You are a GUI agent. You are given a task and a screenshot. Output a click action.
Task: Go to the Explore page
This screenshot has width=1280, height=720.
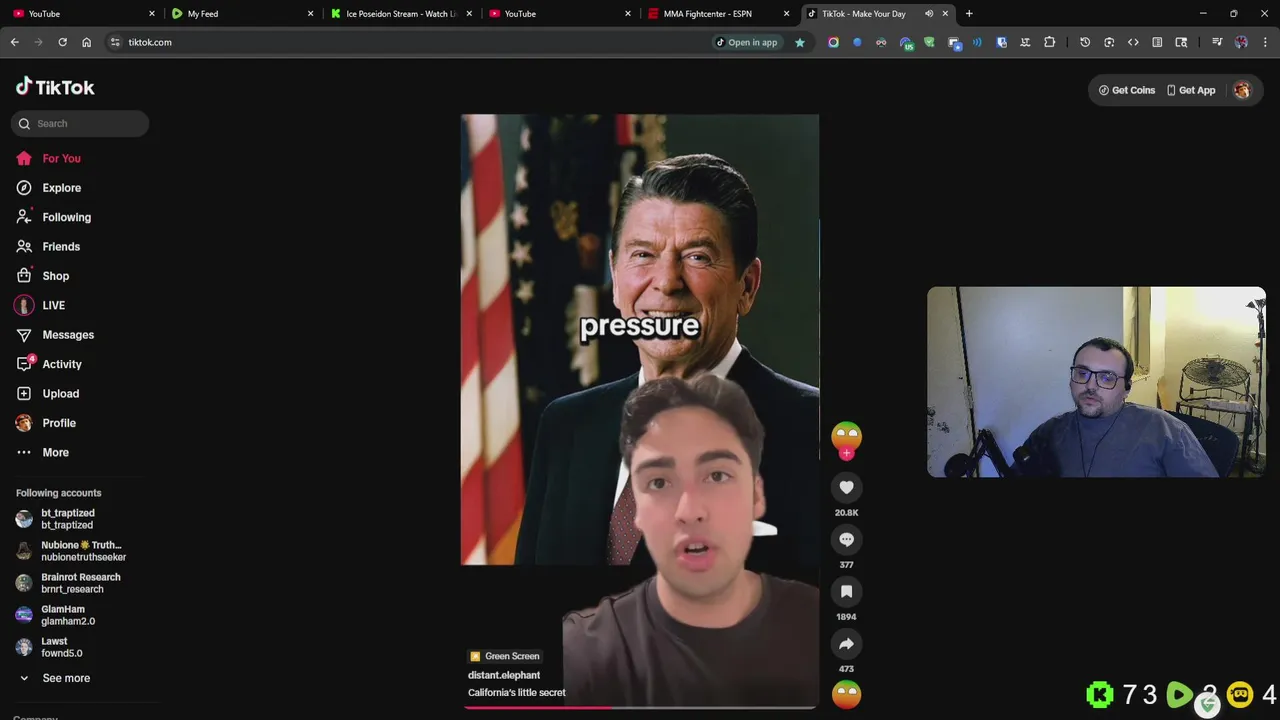(x=48, y=188)
